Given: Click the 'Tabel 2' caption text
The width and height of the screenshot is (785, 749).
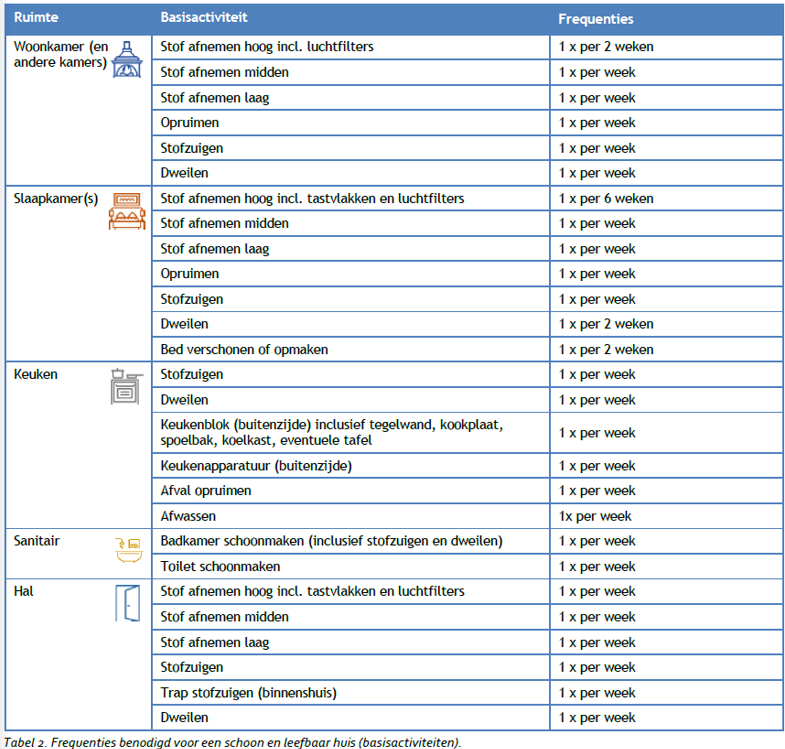Looking at the screenshot, I should pos(232,741).
